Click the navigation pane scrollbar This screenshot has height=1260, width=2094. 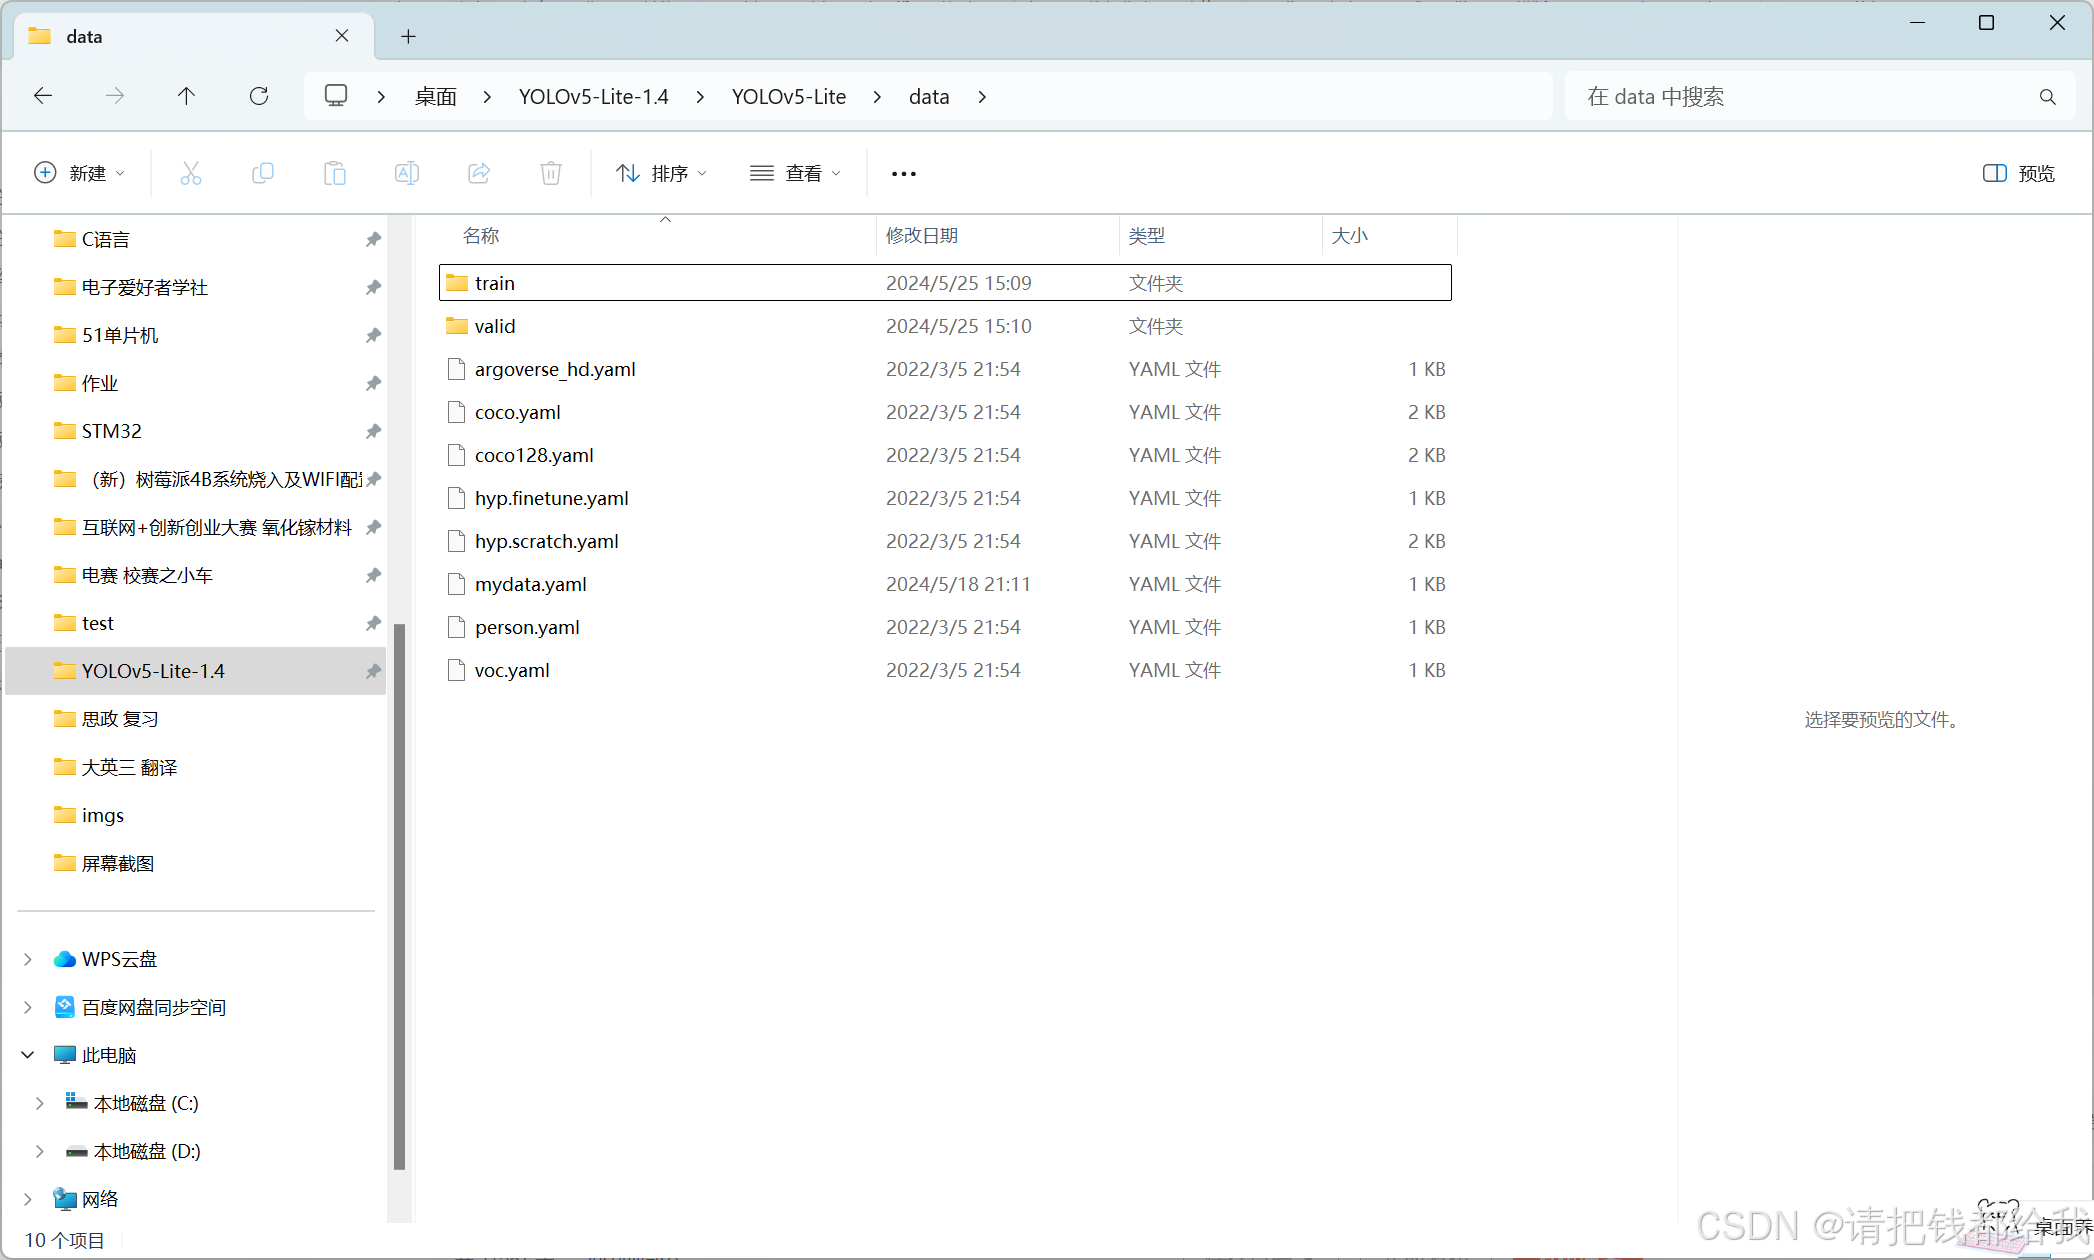coord(399,897)
